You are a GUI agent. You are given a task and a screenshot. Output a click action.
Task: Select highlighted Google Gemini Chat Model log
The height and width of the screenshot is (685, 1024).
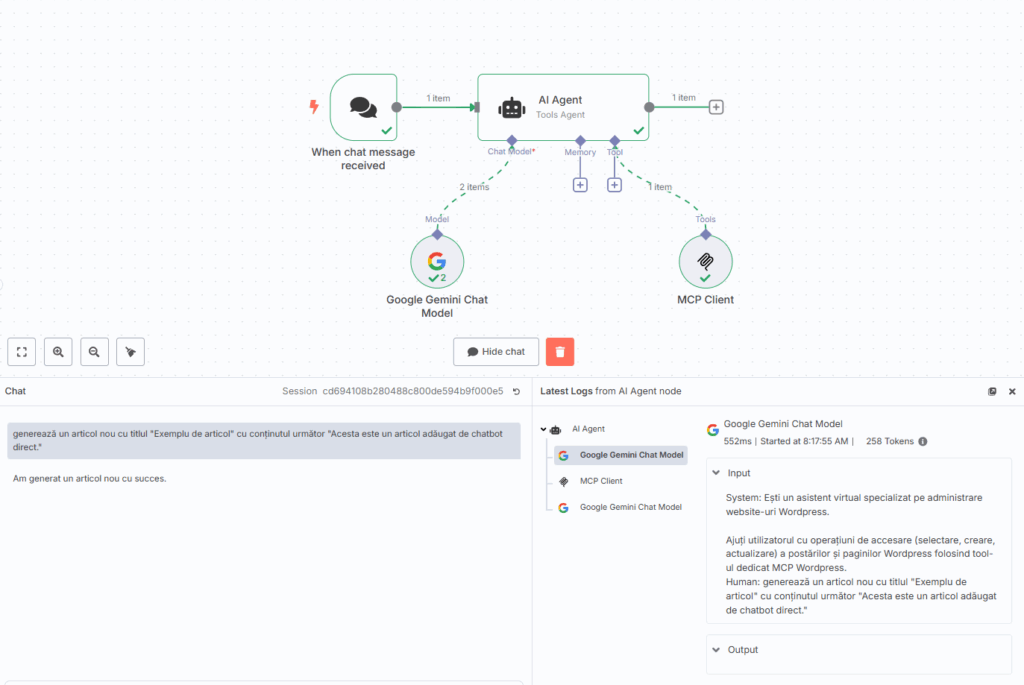(621, 455)
